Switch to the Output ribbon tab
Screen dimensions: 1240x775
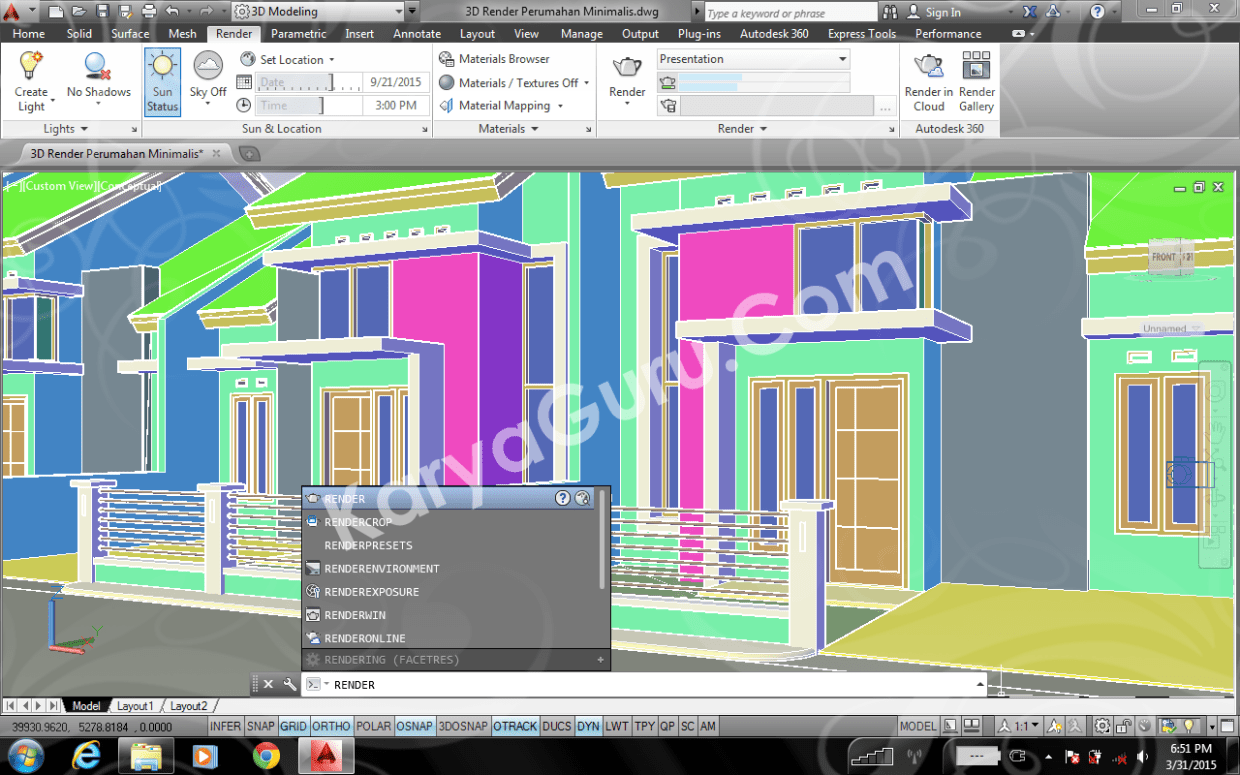640,33
